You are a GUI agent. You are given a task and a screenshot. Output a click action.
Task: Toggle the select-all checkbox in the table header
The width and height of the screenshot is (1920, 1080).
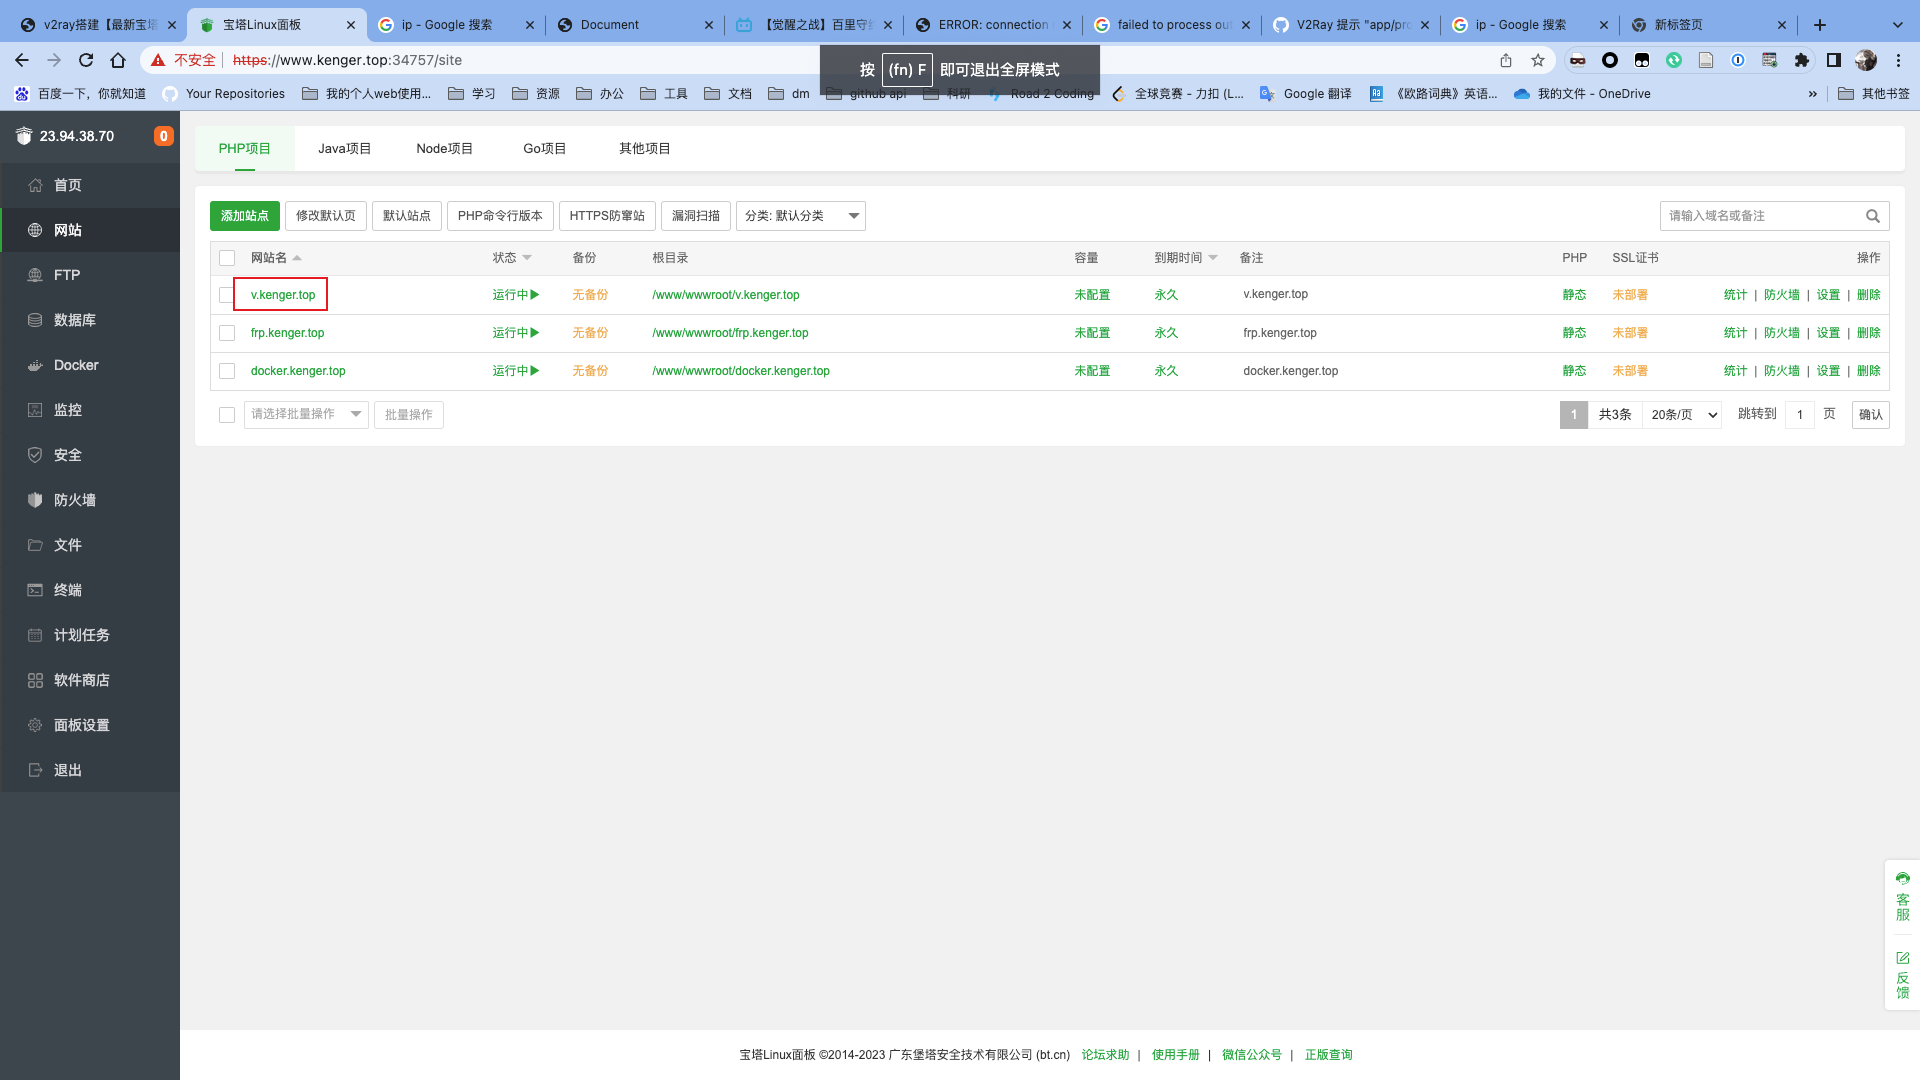[x=227, y=258]
